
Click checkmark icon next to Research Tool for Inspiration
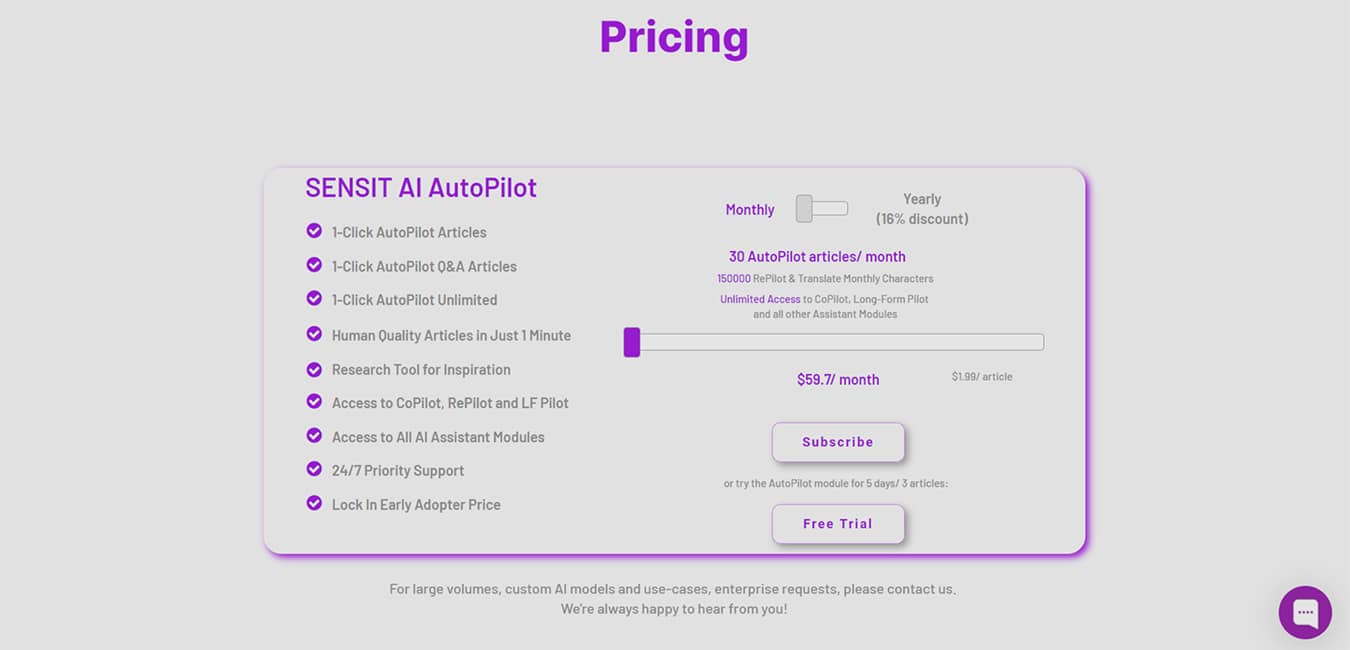(314, 369)
